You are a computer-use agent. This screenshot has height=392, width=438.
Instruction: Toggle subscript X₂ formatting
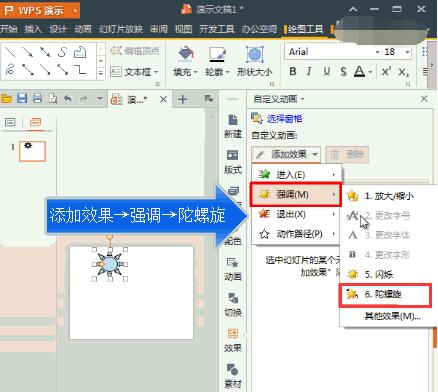[404, 72]
